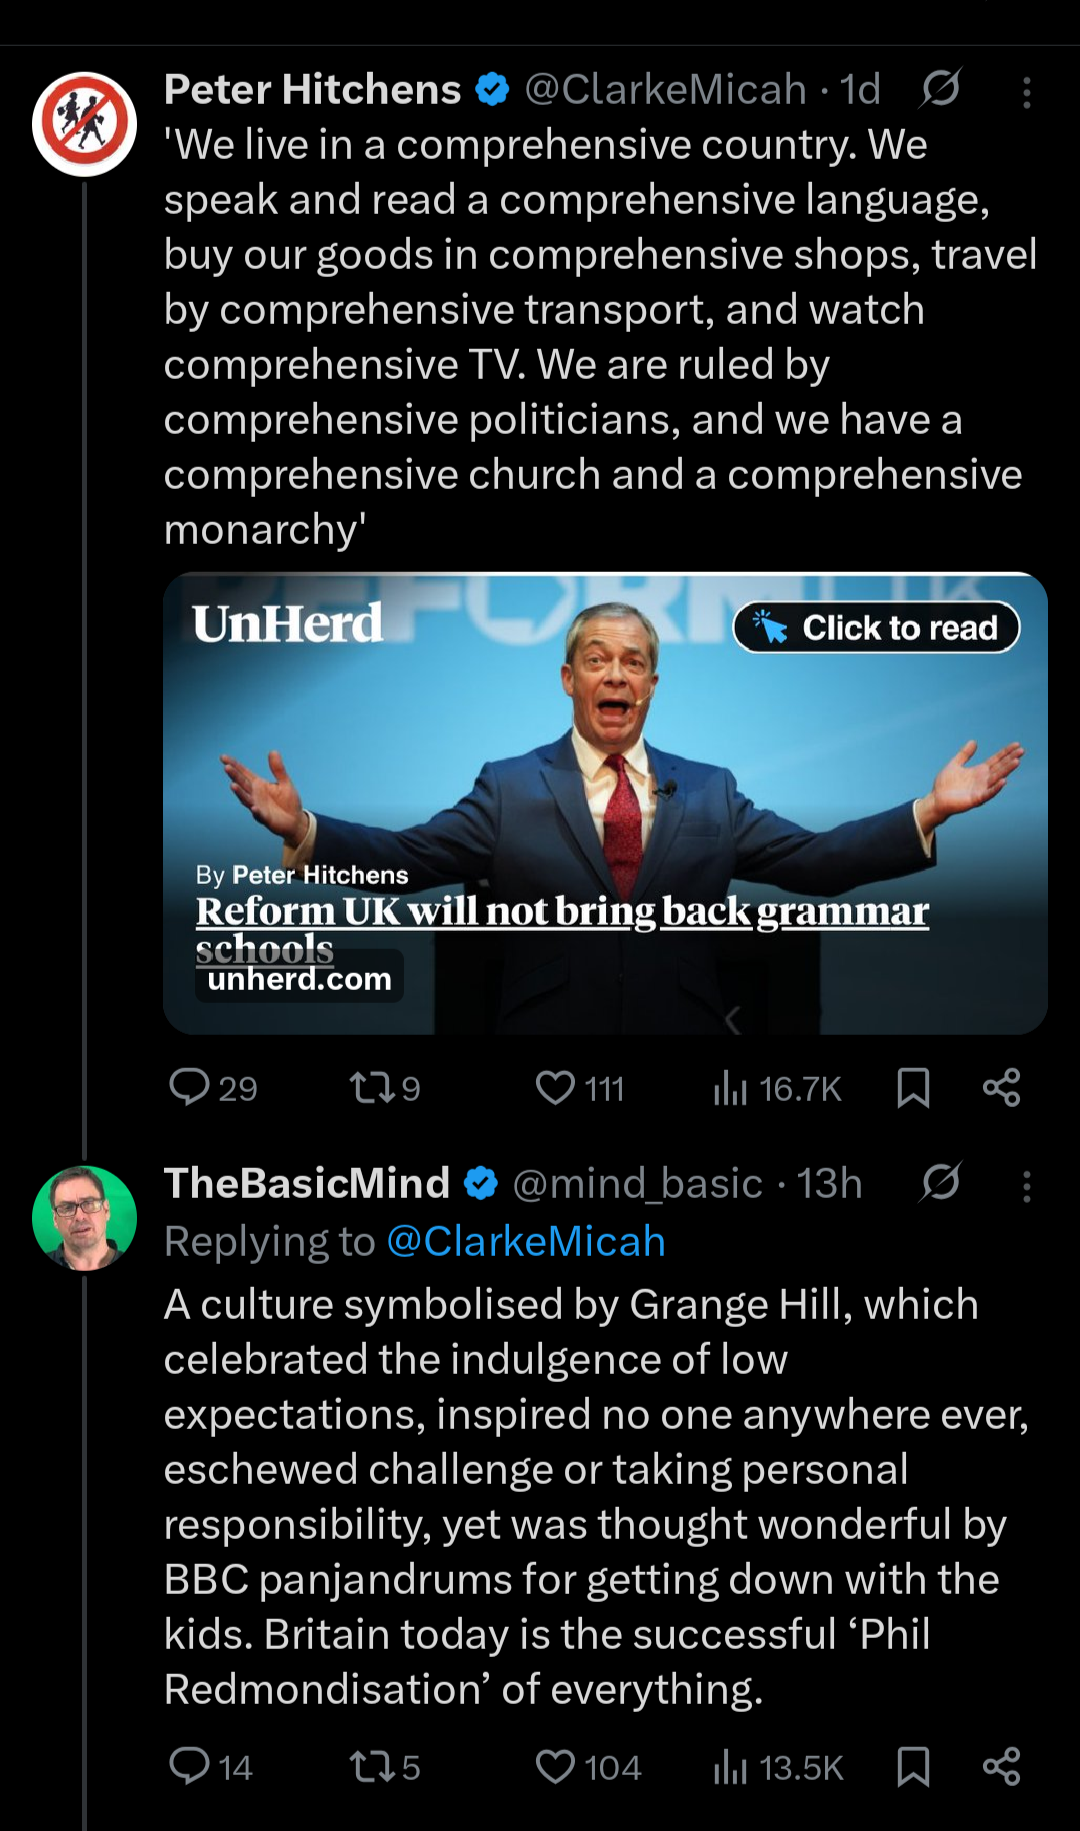Reply to TheBasicMind's tweet with 14 replies

(x=189, y=1766)
